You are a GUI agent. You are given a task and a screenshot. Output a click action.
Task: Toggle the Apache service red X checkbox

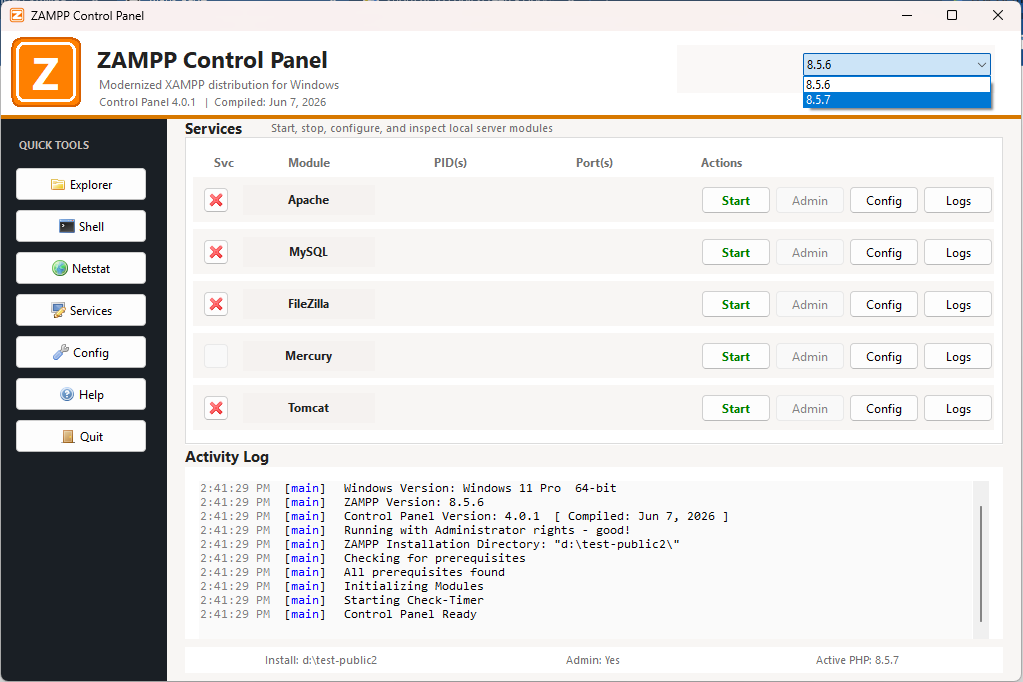pyautogui.click(x=216, y=200)
